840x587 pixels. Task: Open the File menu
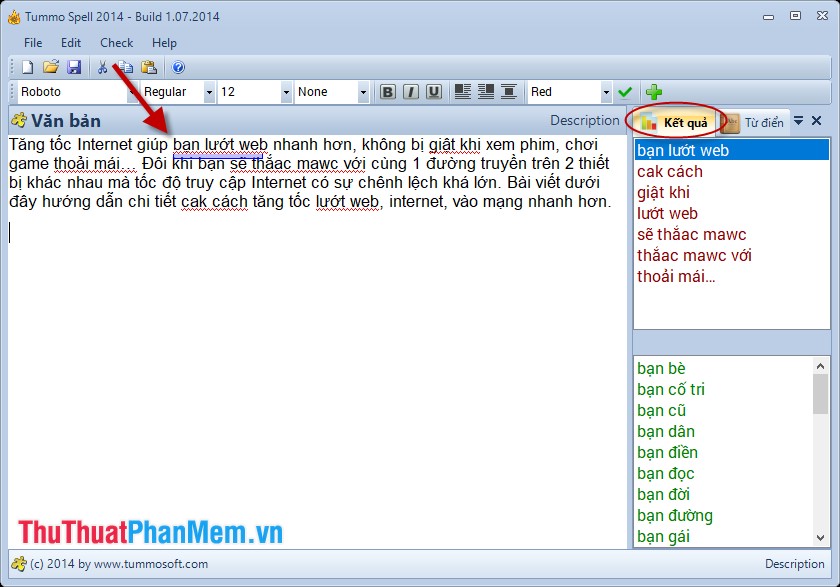(x=33, y=43)
